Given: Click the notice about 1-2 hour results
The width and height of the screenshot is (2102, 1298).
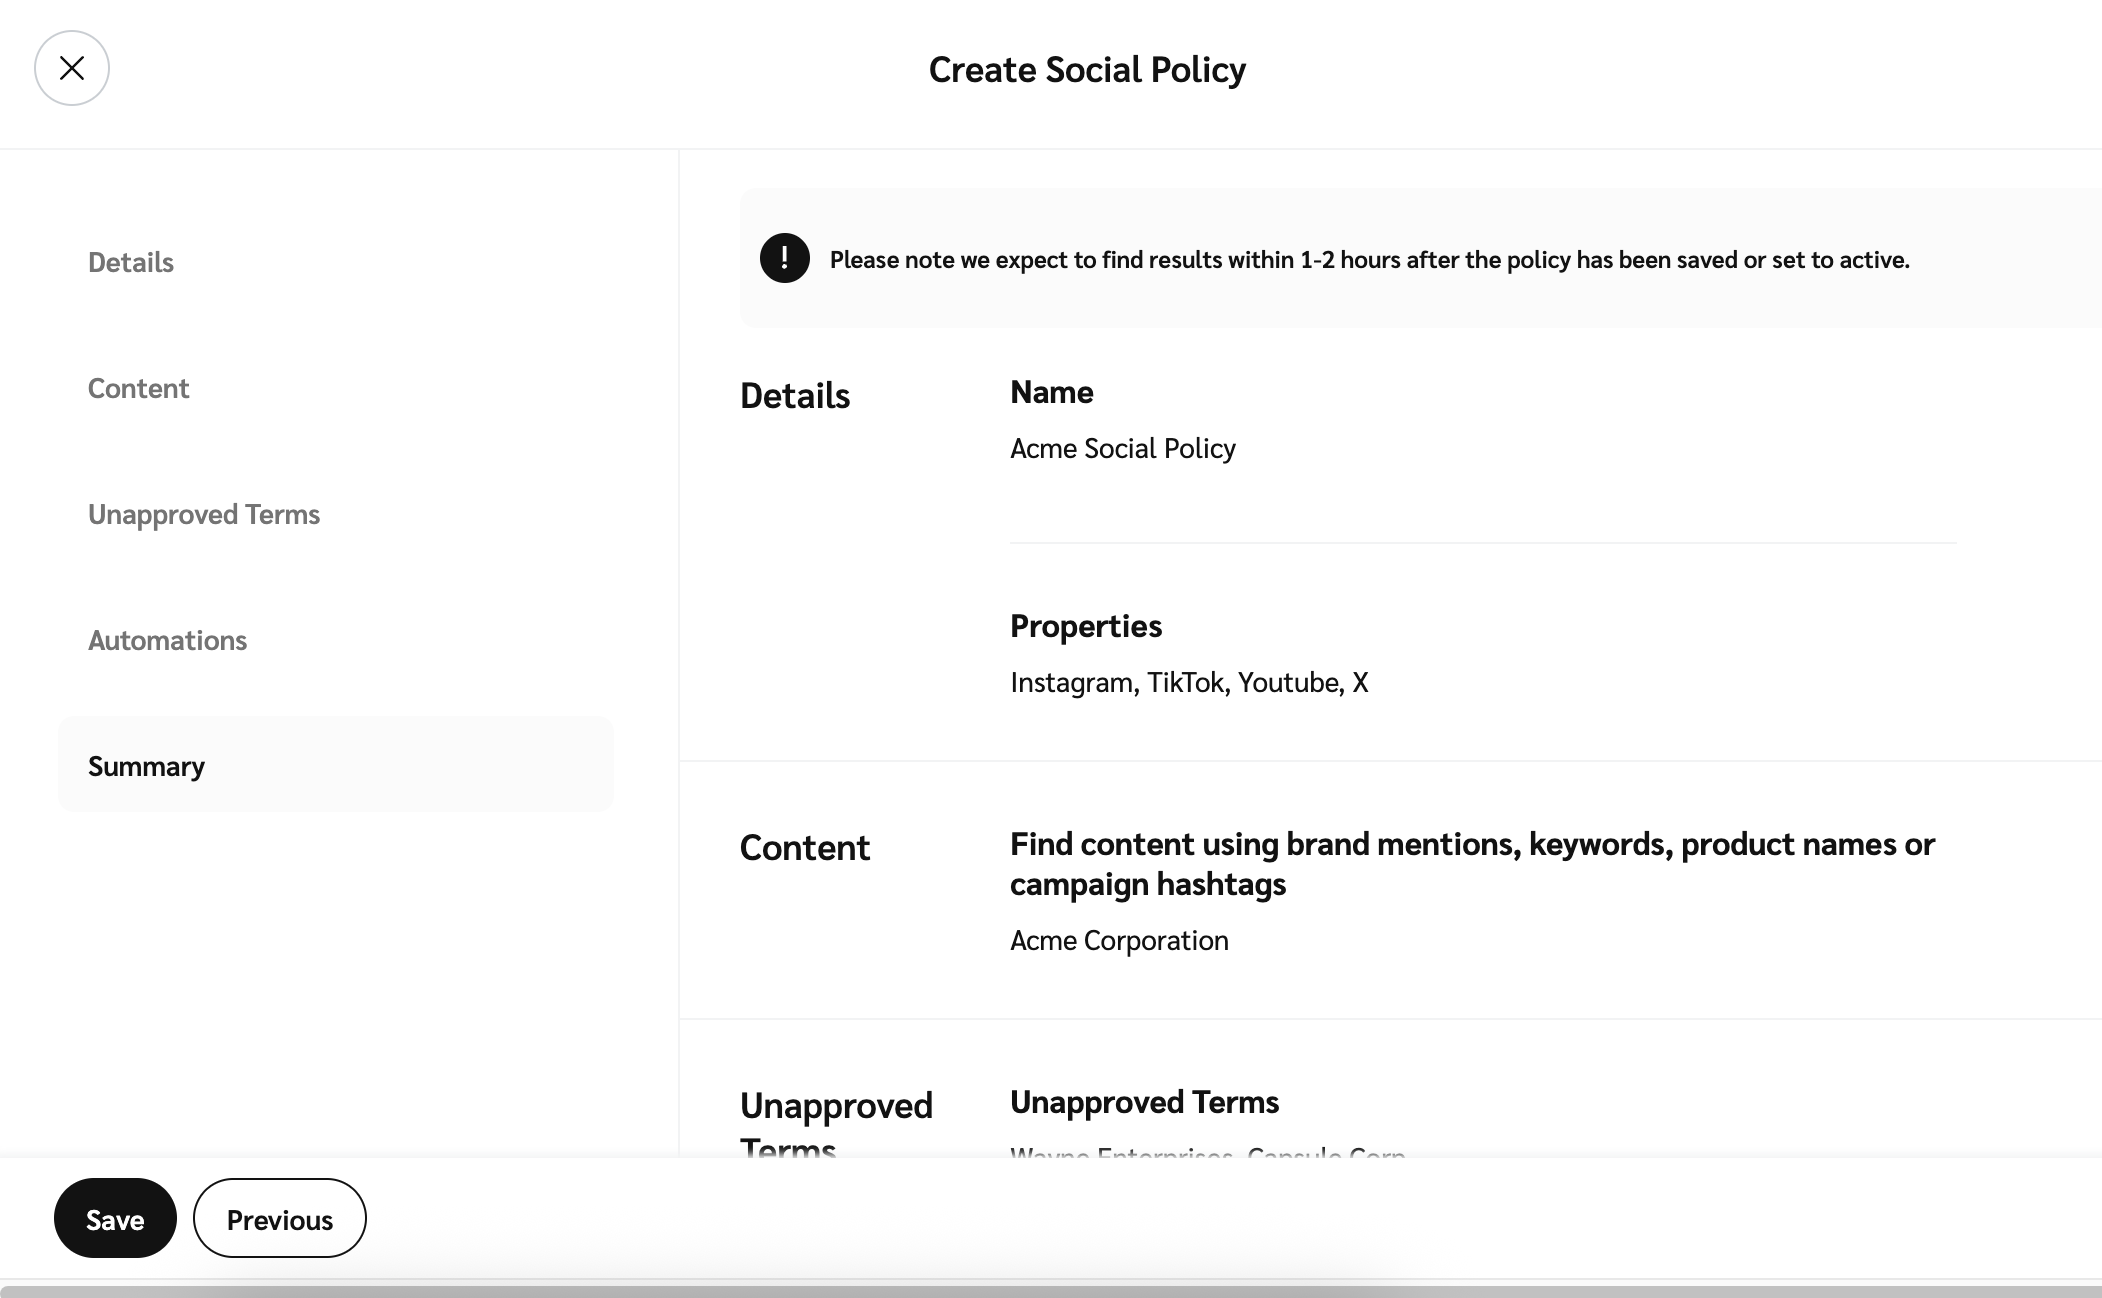Looking at the screenshot, I should (x=1369, y=260).
